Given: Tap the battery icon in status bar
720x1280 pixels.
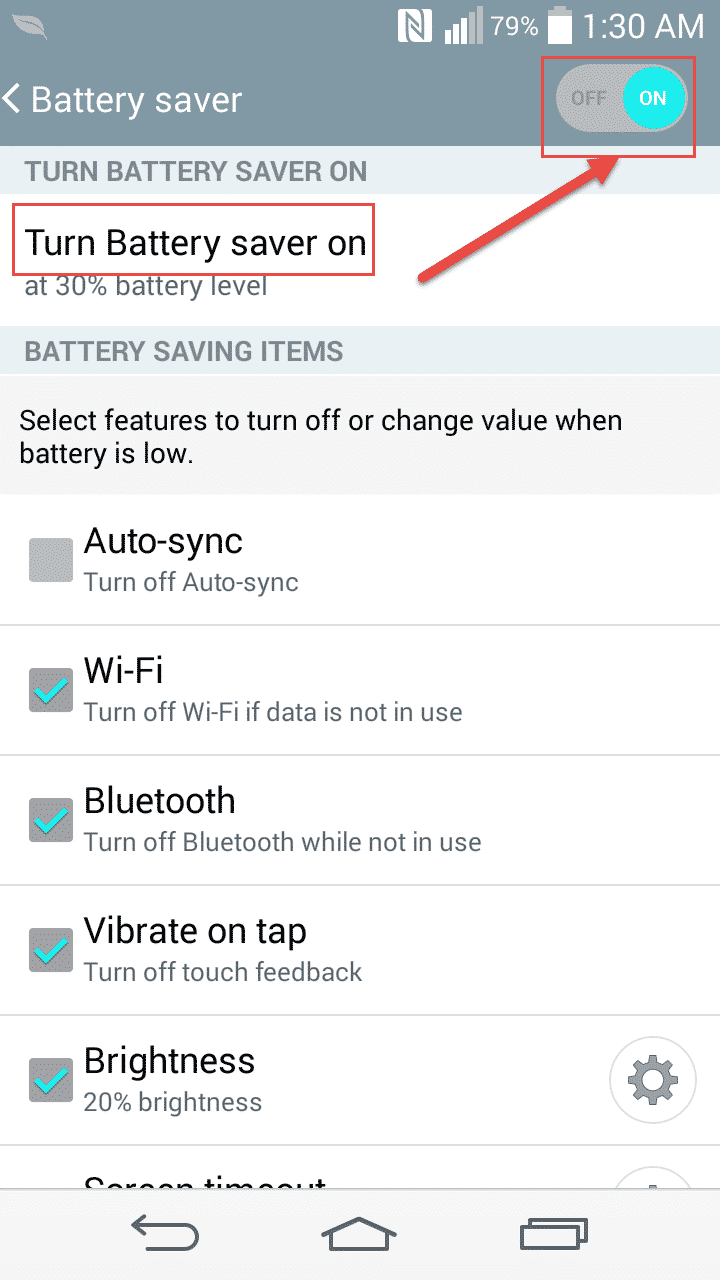Looking at the screenshot, I should 560,27.
